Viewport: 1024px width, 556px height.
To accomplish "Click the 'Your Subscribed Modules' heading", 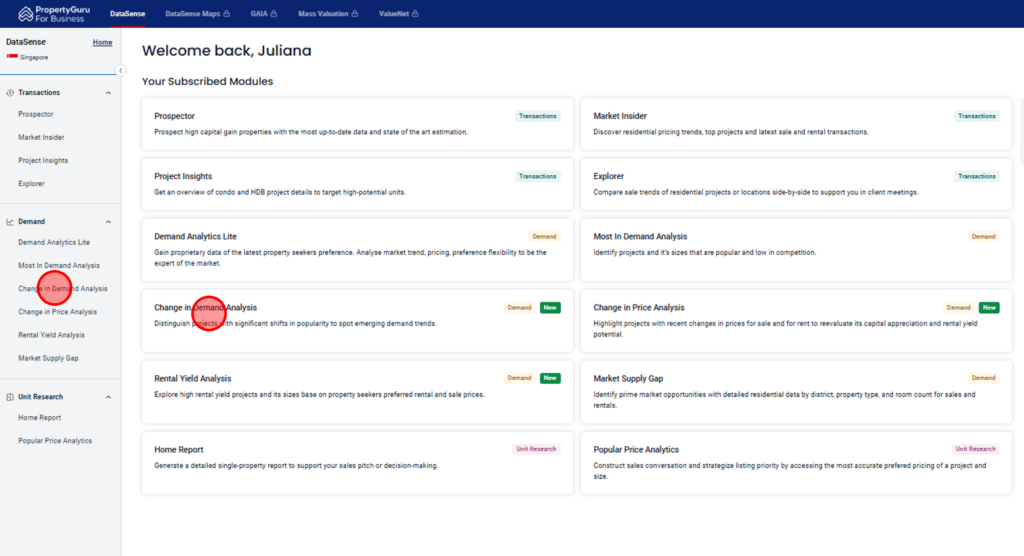I will (x=208, y=82).
